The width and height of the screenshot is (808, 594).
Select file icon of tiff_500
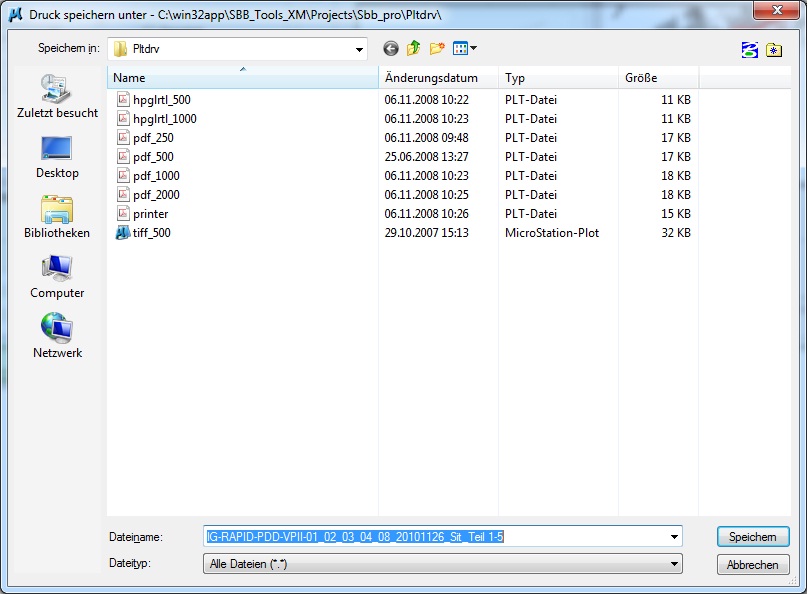point(123,233)
